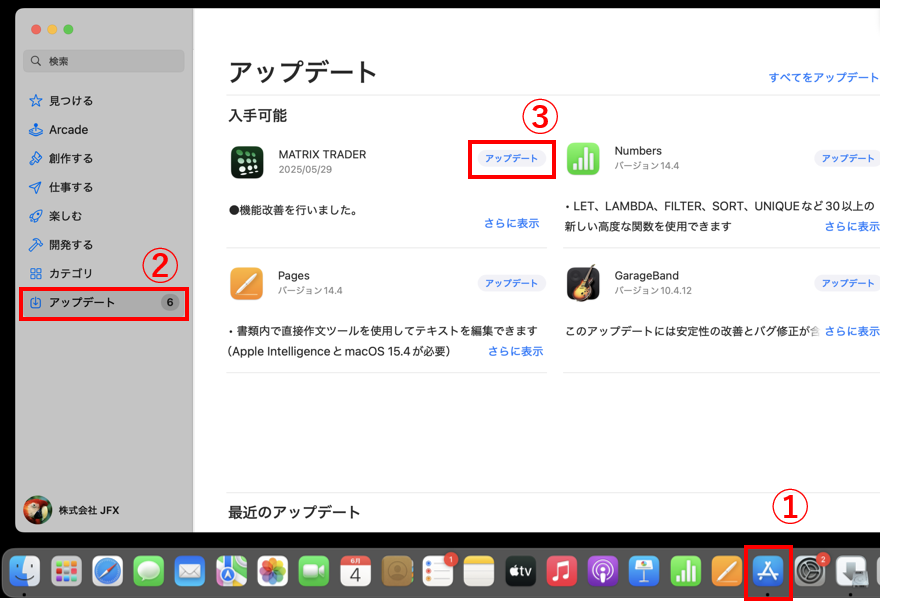Launch Music from the Dock
916x616 pixels.
click(561, 570)
